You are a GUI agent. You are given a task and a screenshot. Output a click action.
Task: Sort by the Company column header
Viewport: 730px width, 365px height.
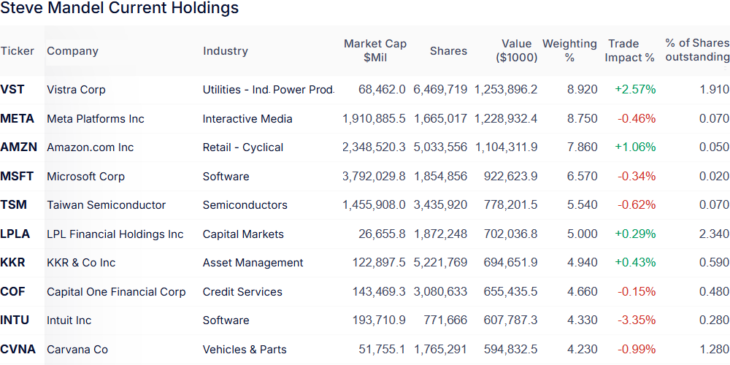[x=73, y=51]
